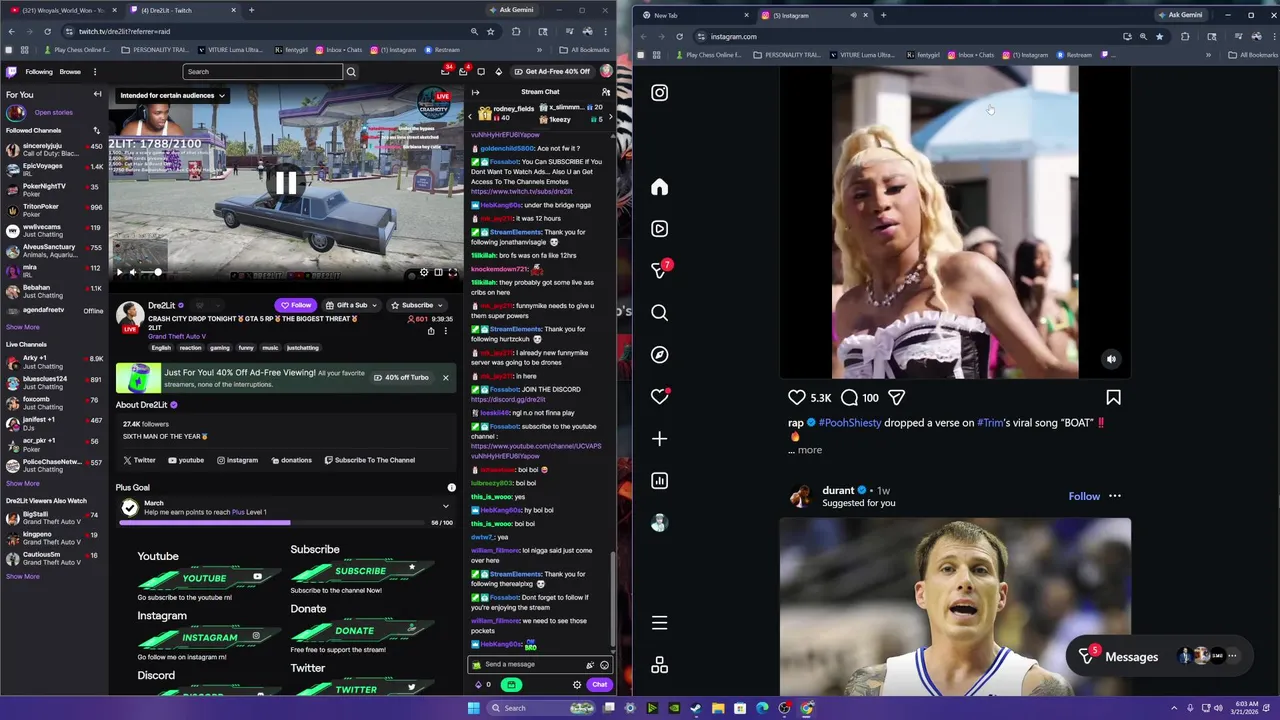Open Twitch Following tab
Image resolution: width=1280 pixels, height=720 pixels.
pyautogui.click(x=39, y=72)
